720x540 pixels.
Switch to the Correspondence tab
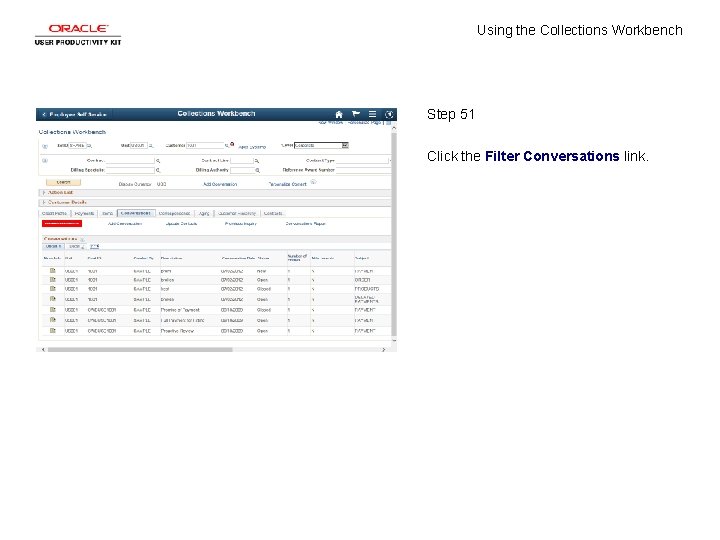click(174, 214)
